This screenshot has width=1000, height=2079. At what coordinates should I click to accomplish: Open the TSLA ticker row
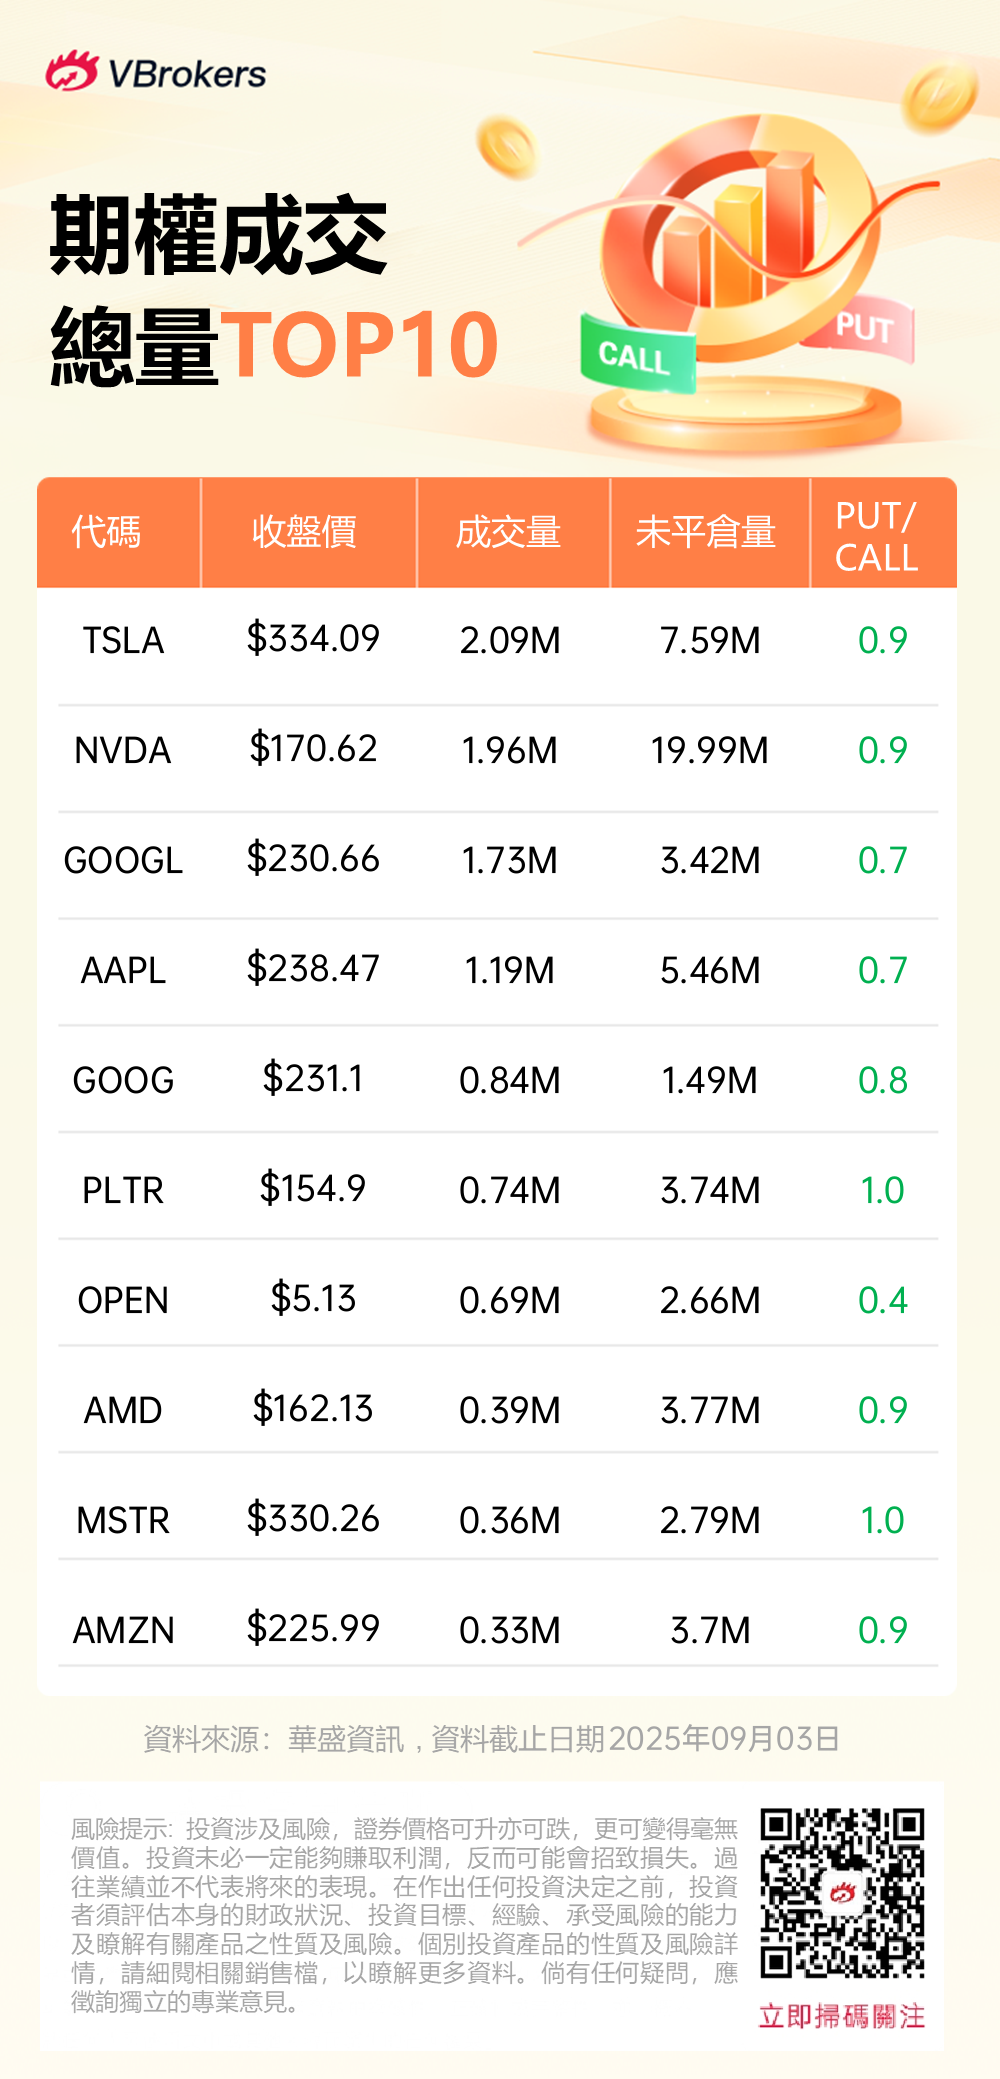[123, 641]
